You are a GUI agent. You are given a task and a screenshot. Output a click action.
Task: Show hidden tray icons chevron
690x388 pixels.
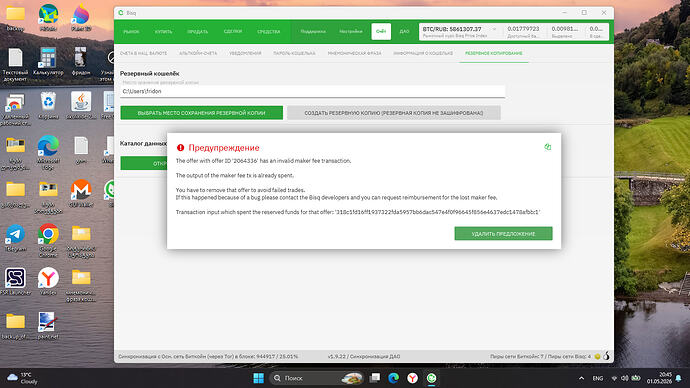pos(581,378)
